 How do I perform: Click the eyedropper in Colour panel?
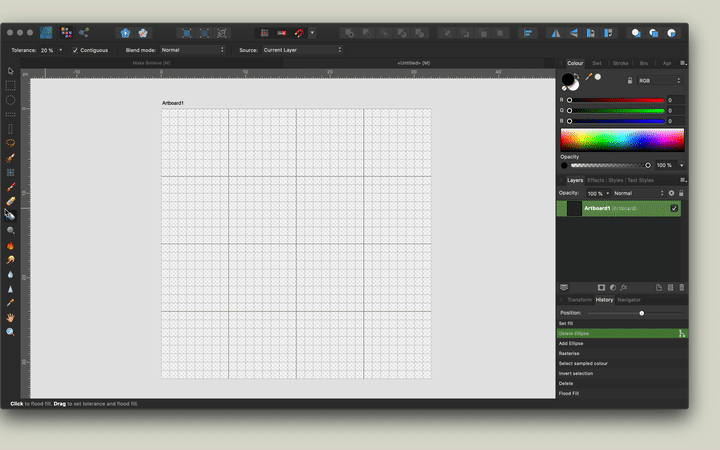pyautogui.click(x=588, y=77)
